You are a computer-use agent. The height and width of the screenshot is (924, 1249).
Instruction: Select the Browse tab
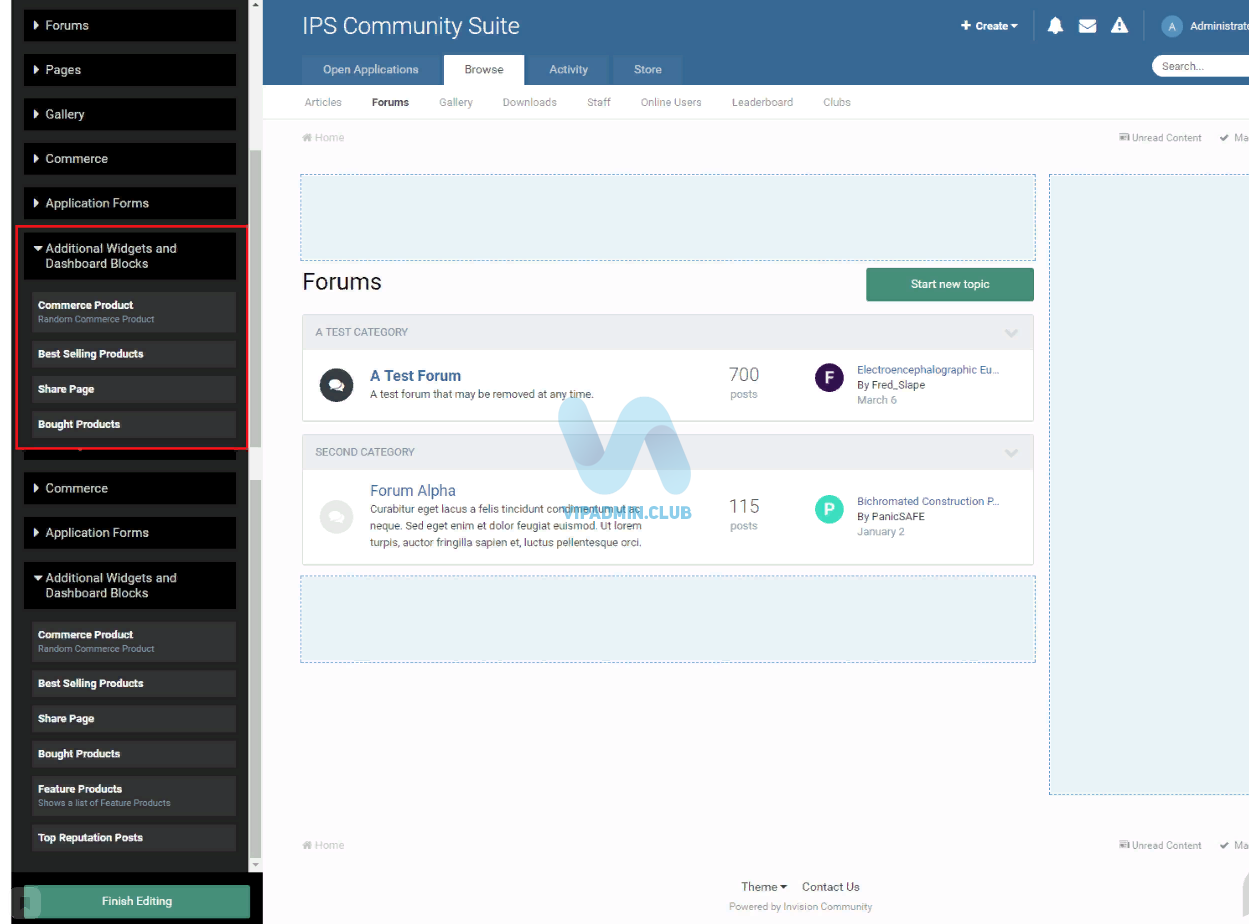tap(484, 70)
